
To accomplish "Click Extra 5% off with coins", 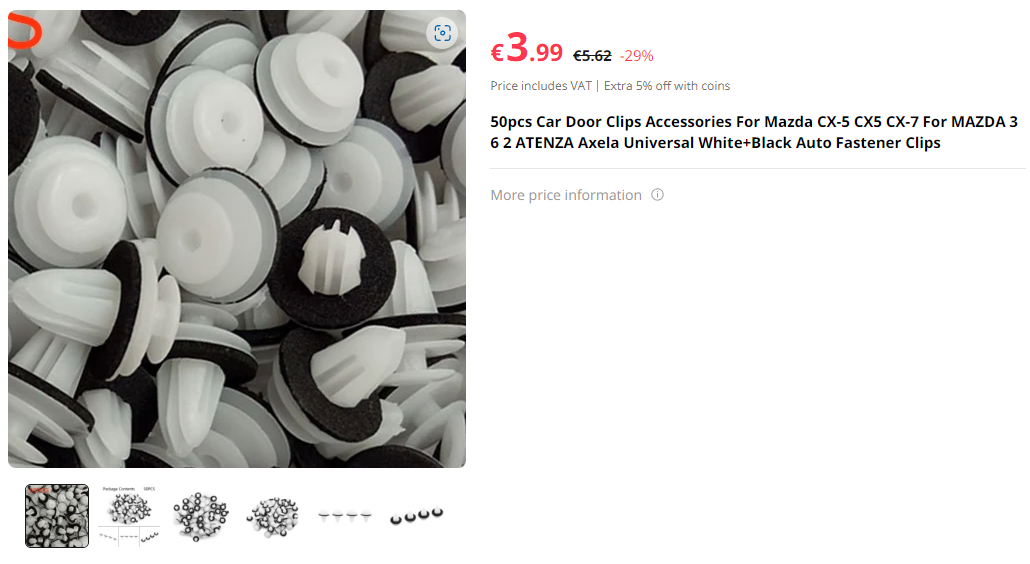I will [667, 85].
